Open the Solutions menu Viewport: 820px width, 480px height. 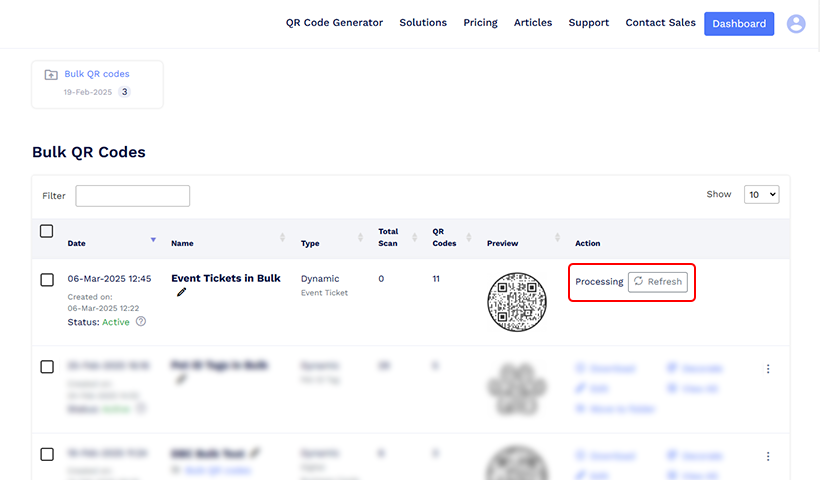[423, 22]
